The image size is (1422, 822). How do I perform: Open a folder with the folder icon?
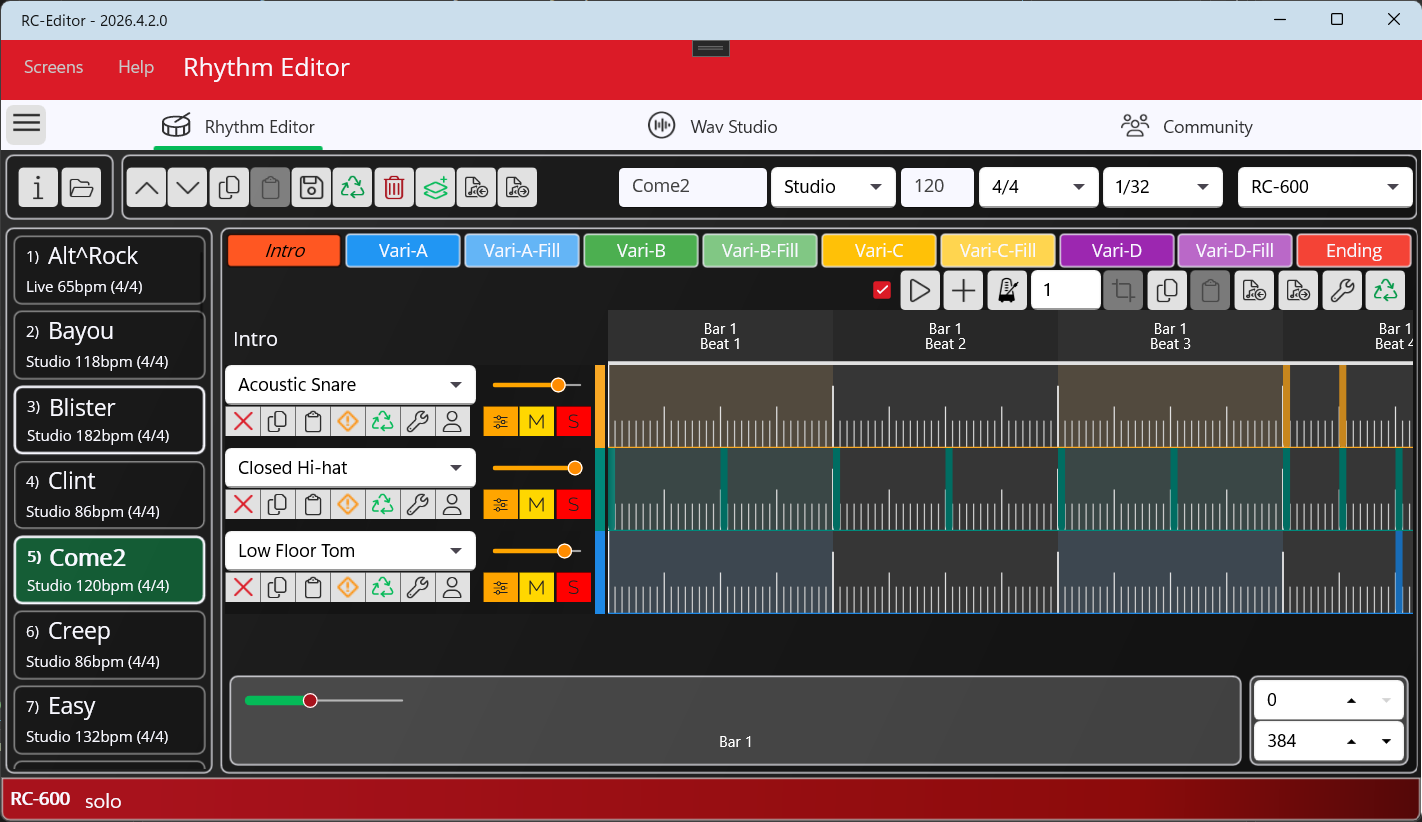click(81, 187)
